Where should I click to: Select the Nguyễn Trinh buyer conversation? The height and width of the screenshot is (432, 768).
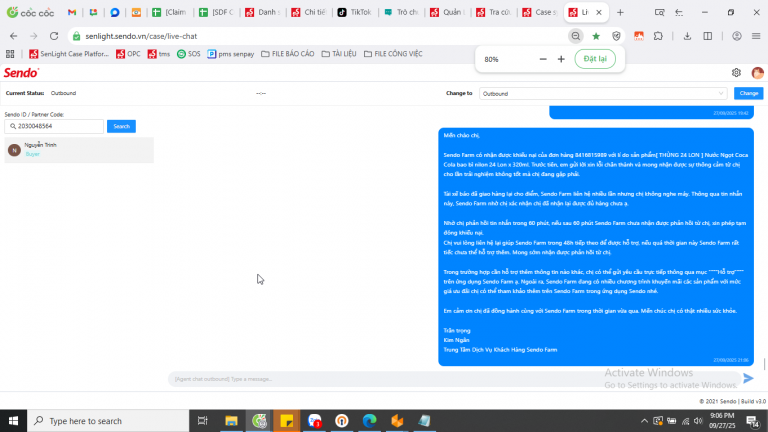click(x=79, y=150)
